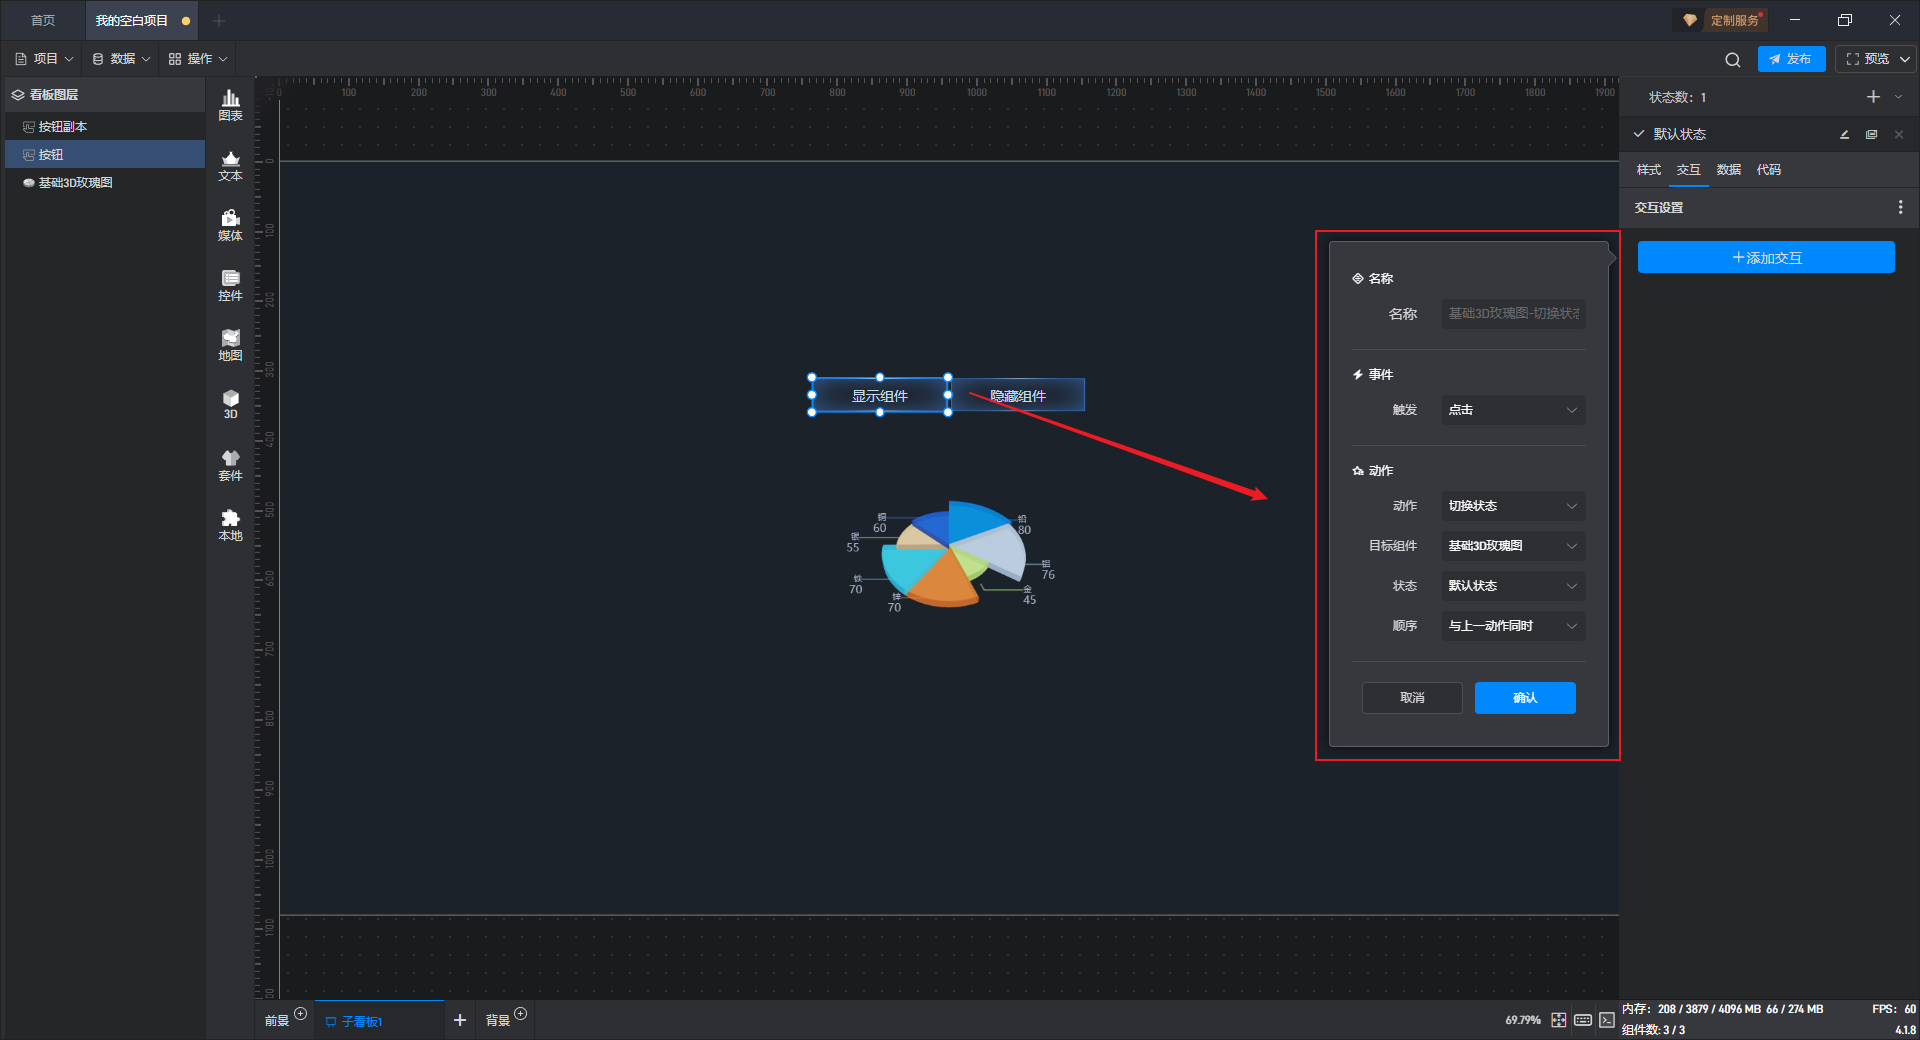This screenshot has height=1040, width=1920.
Task: Open the 交互设置 three-dot menu
Action: pos(1900,207)
